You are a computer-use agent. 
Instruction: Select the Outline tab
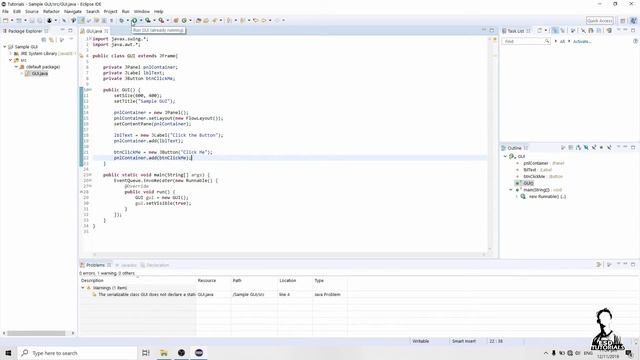tap(514, 148)
